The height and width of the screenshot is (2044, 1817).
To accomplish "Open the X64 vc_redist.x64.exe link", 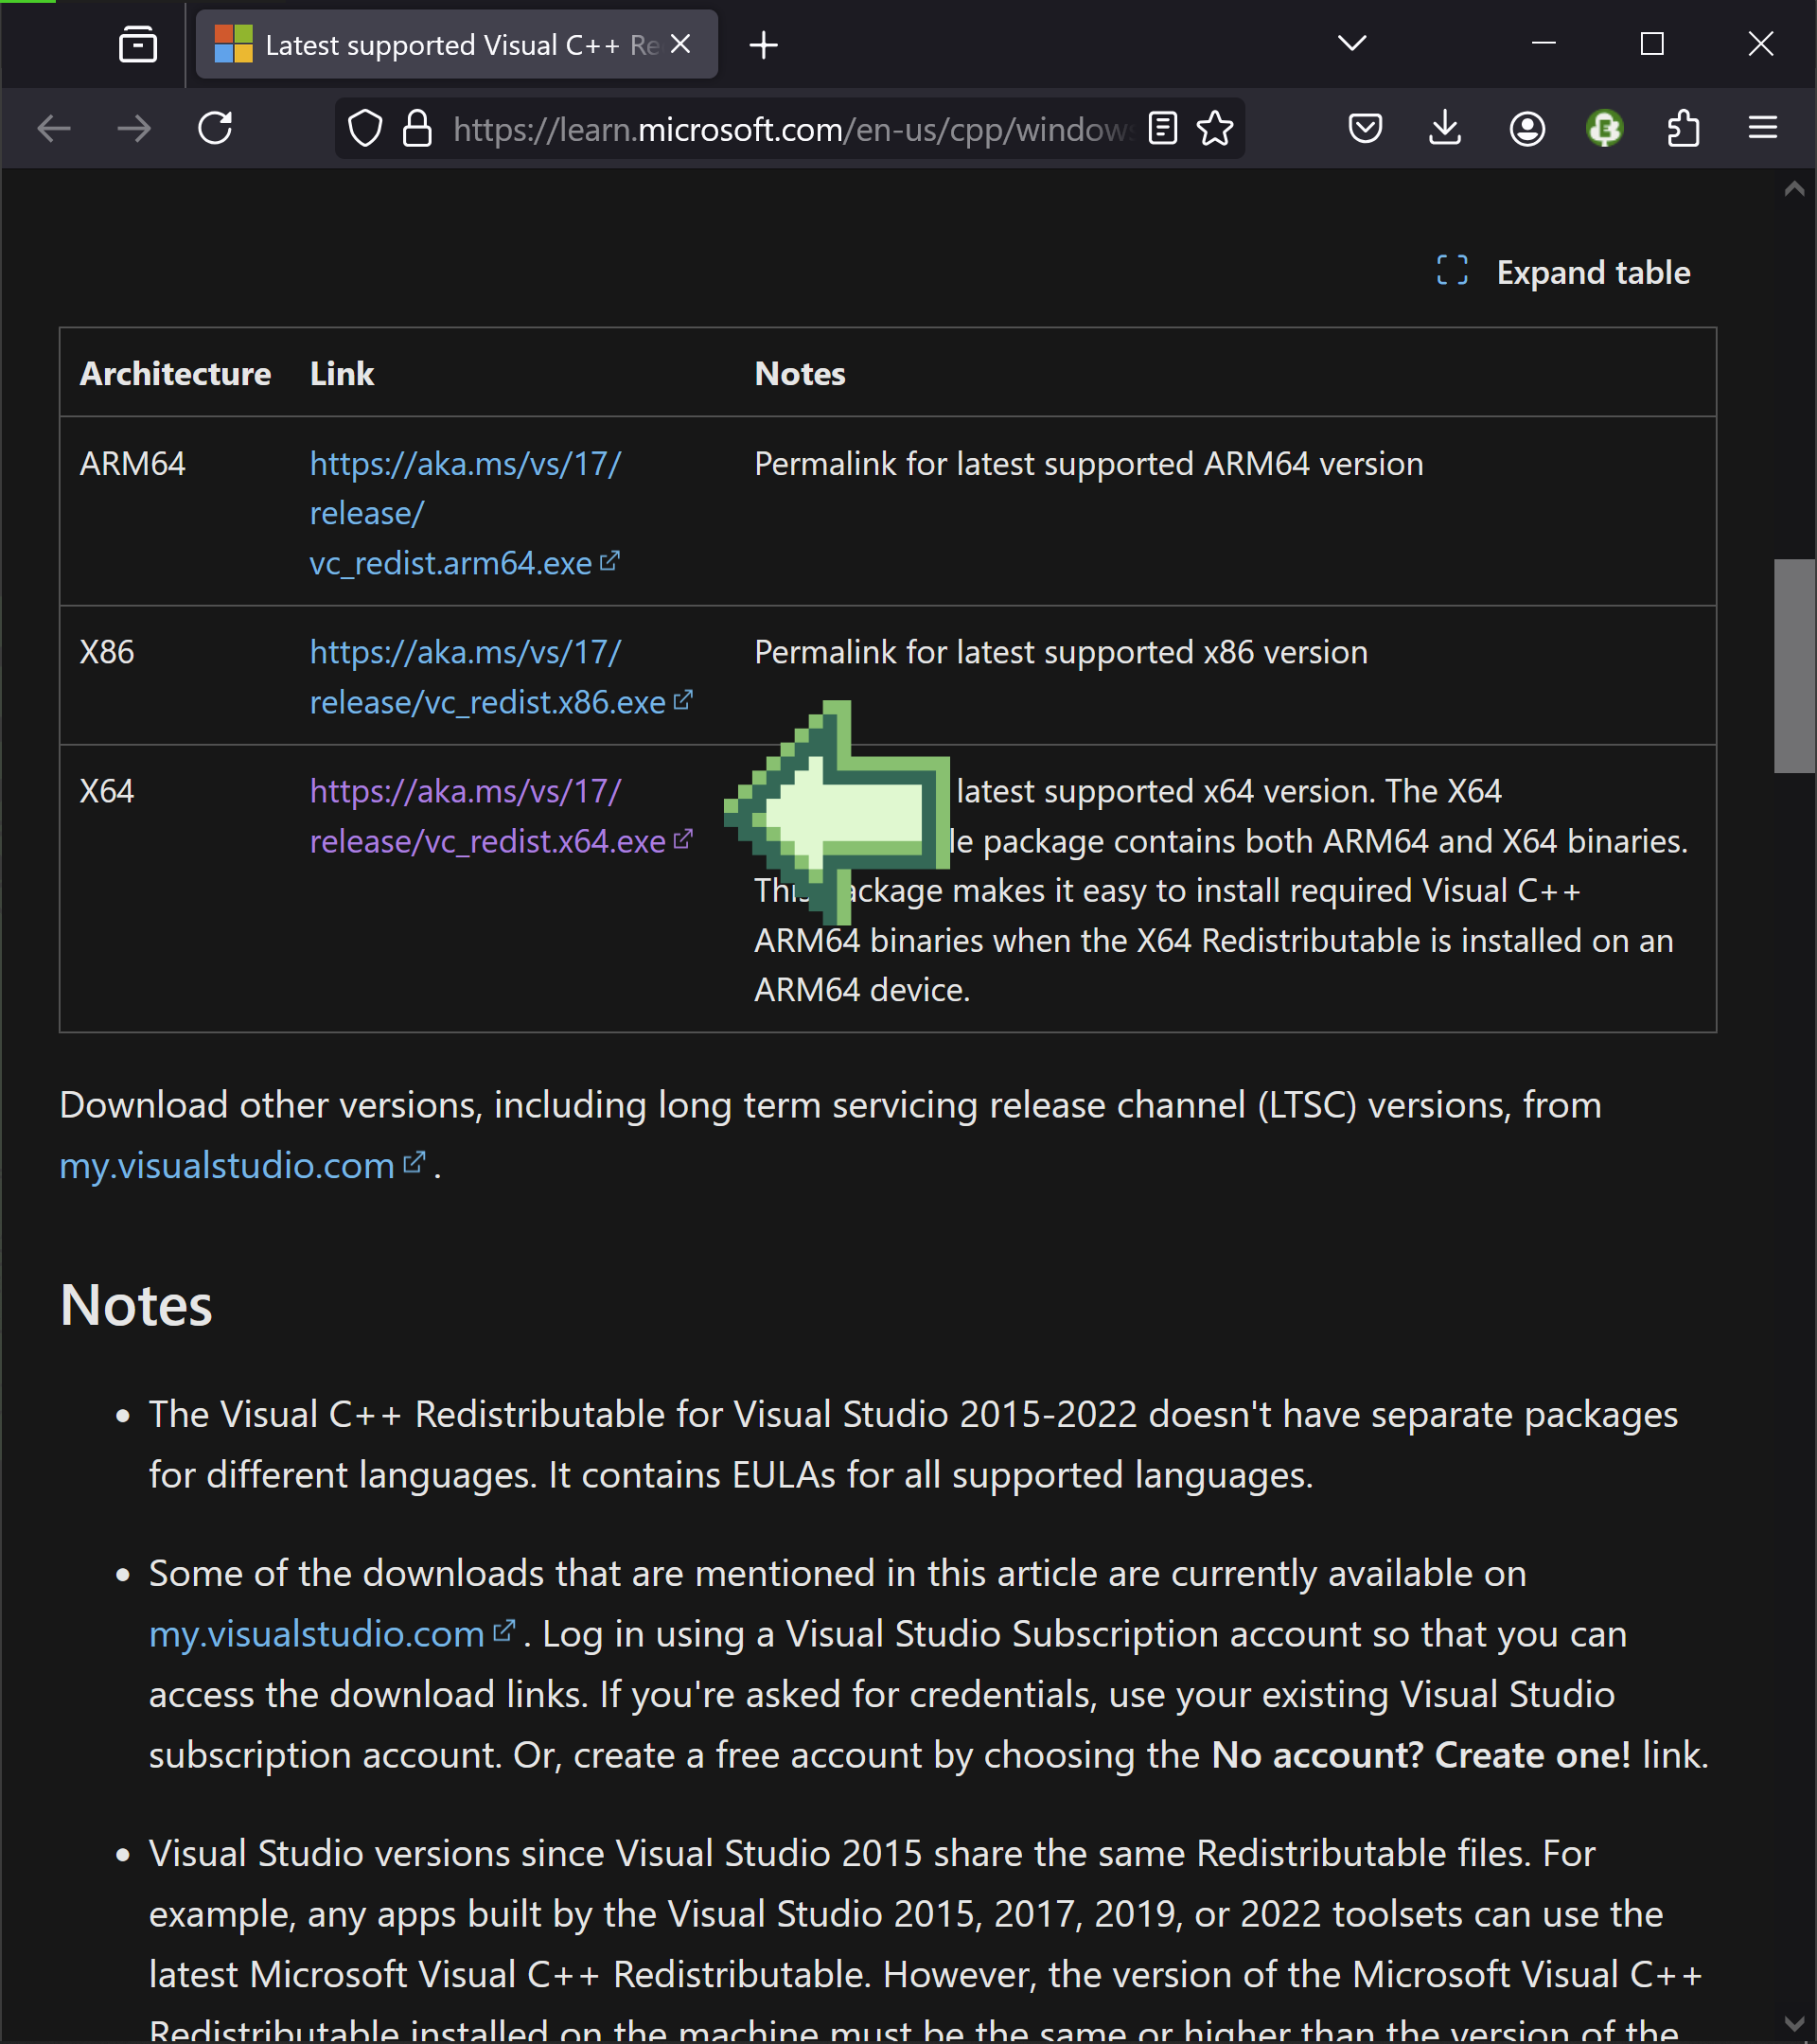I will [501, 816].
